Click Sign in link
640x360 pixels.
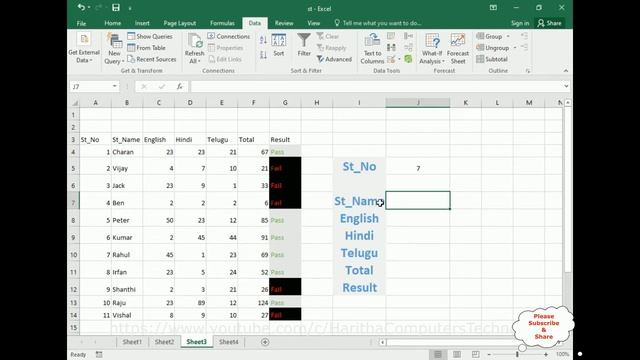pyautogui.click(x=520, y=23)
